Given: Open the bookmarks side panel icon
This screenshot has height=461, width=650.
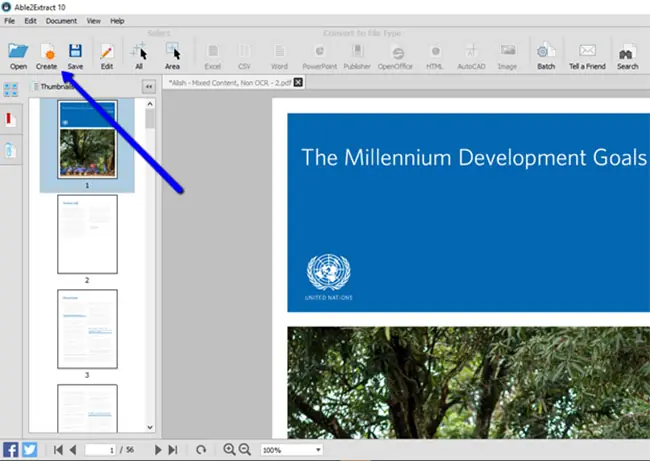Looking at the screenshot, I should click(x=10, y=119).
